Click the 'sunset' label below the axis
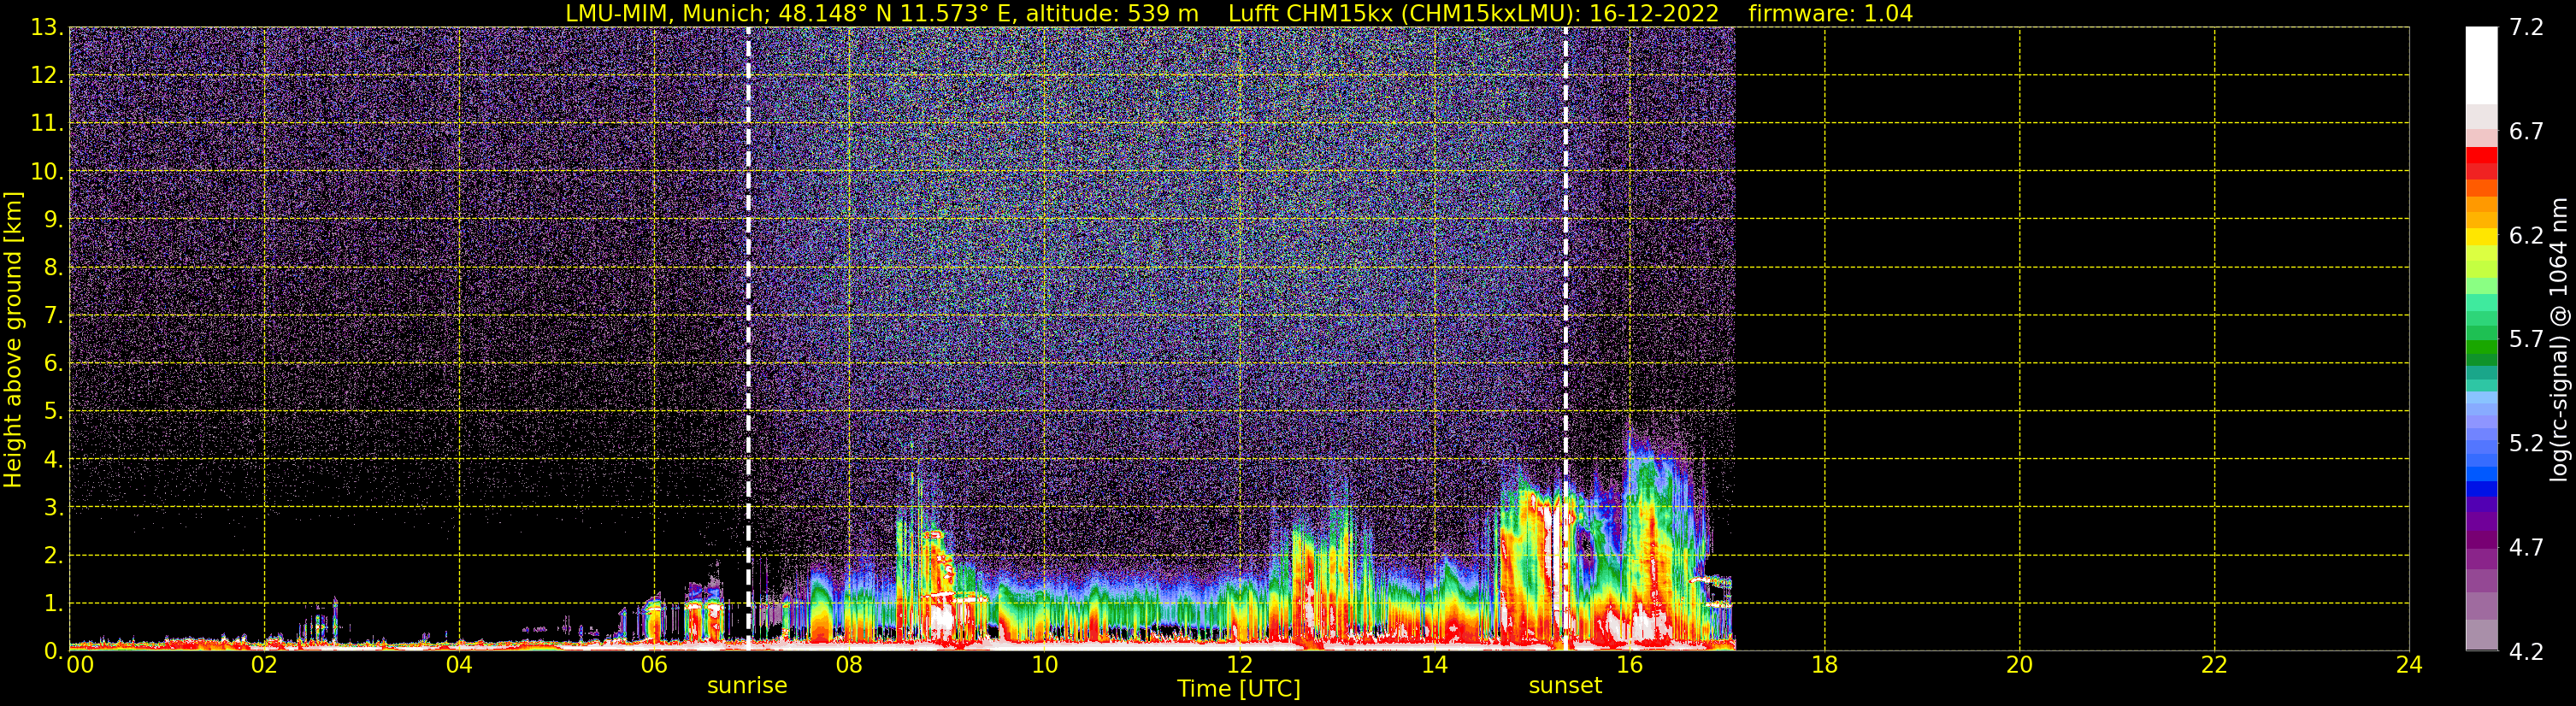The image size is (2576, 706). pyautogui.click(x=1565, y=686)
